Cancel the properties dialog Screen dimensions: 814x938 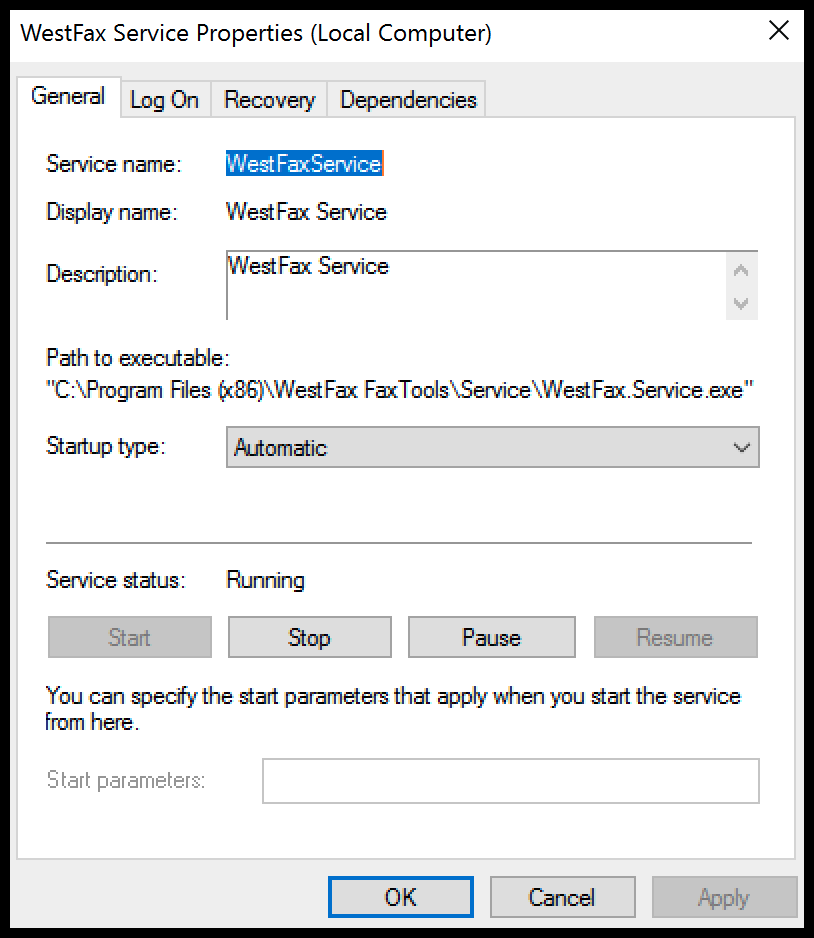562,896
